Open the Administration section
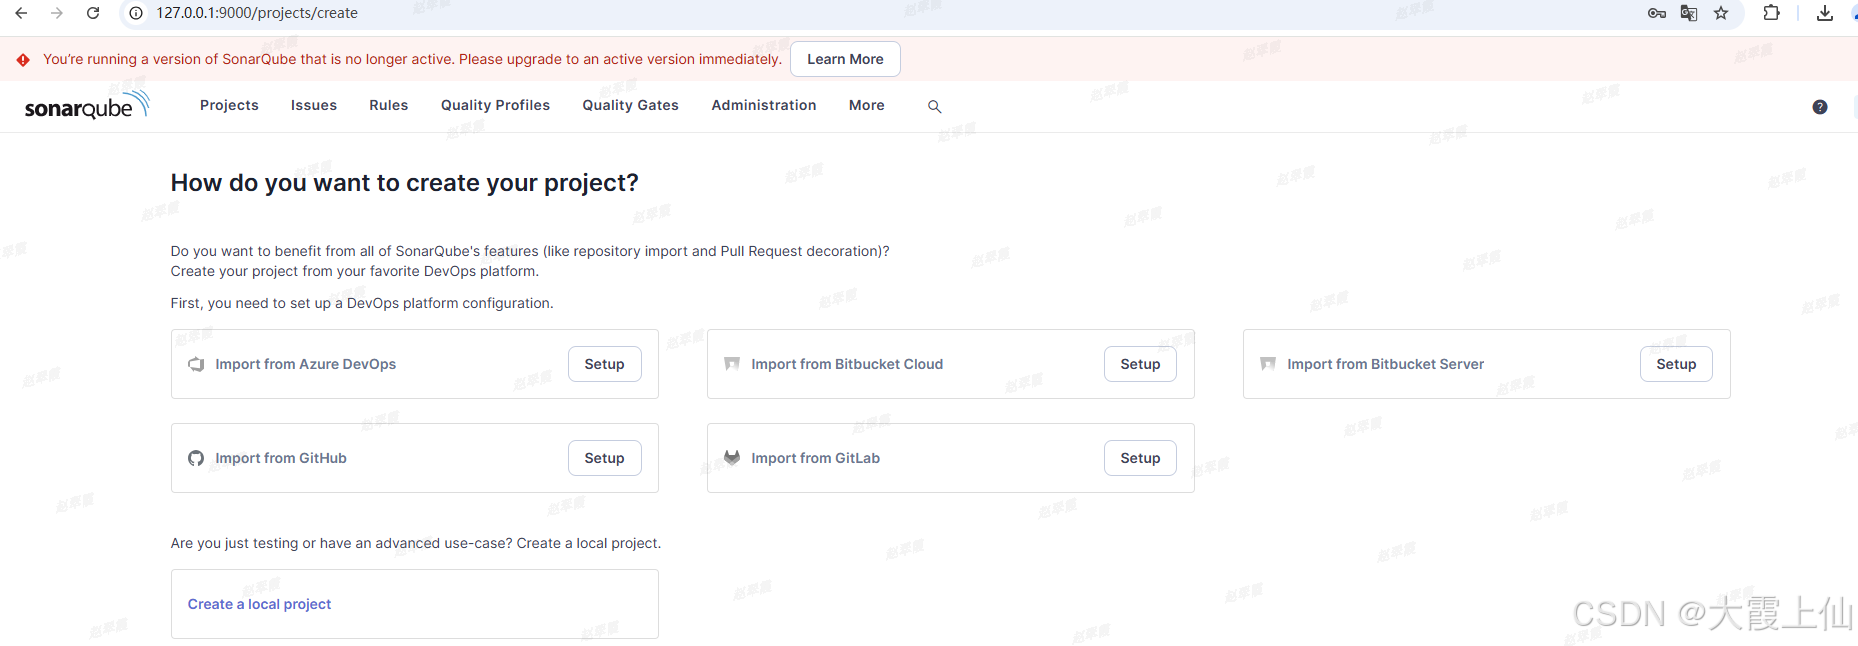Screen dimensions: 1858x646 click(x=764, y=105)
